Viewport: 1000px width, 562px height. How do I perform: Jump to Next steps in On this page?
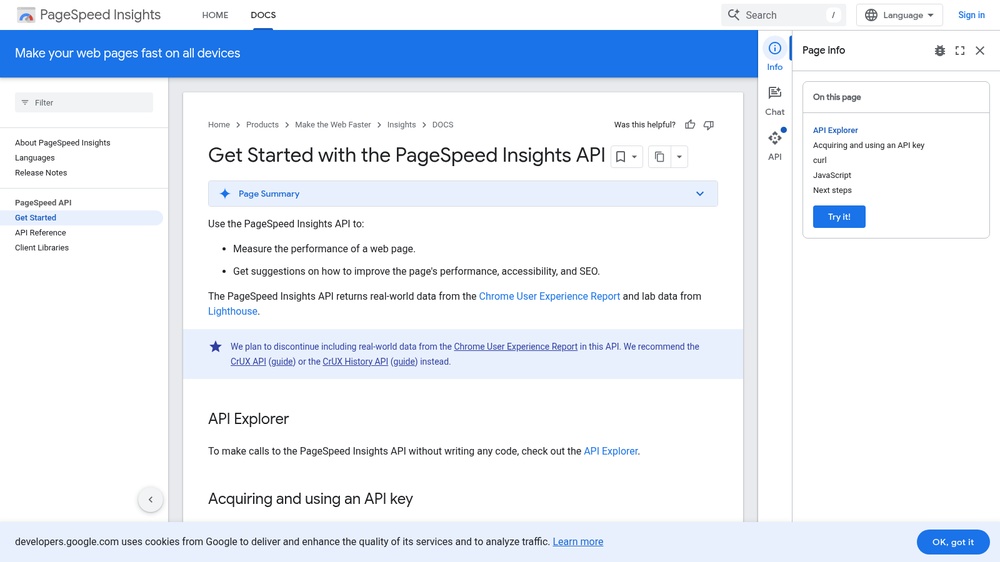(832, 190)
